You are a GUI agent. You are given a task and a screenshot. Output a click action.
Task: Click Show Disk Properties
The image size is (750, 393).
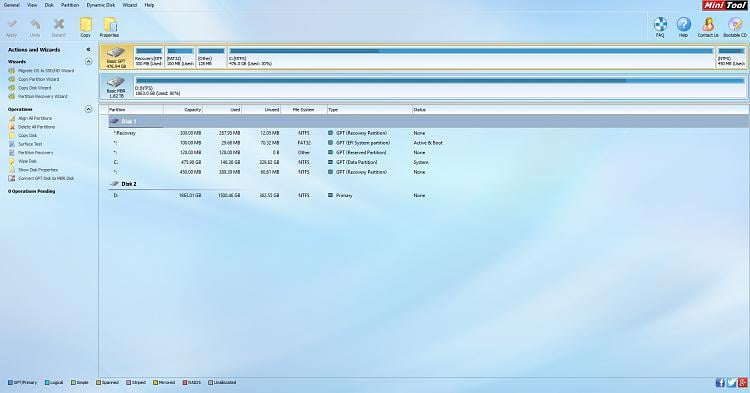pyautogui.click(x=38, y=170)
